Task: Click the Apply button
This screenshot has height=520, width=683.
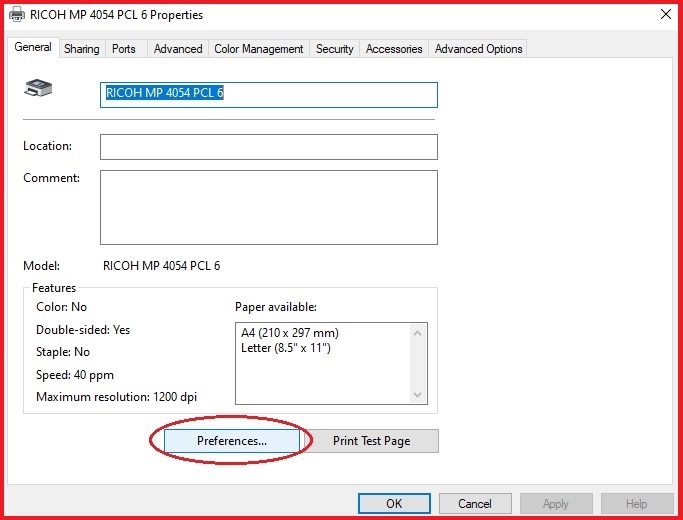Action: [x=556, y=503]
